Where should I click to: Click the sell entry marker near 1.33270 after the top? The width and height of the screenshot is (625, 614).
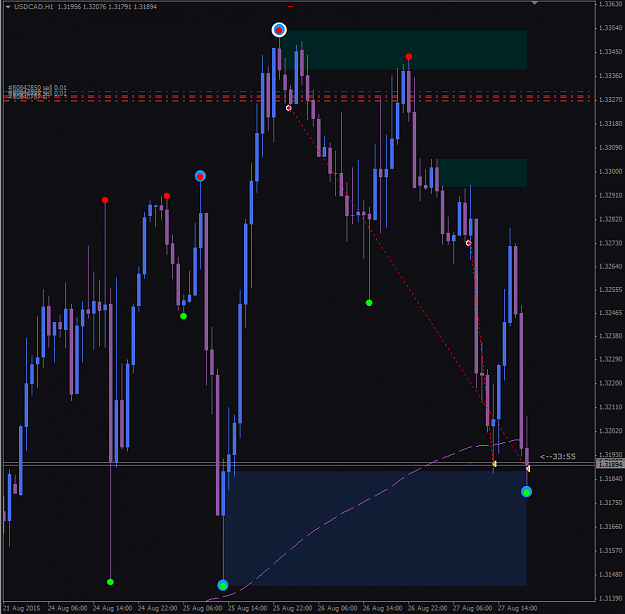pyautogui.click(x=289, y=108)
